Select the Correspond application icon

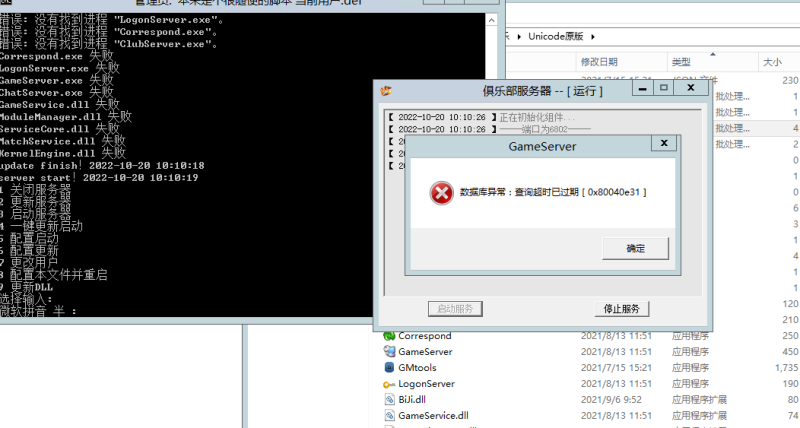389,336
